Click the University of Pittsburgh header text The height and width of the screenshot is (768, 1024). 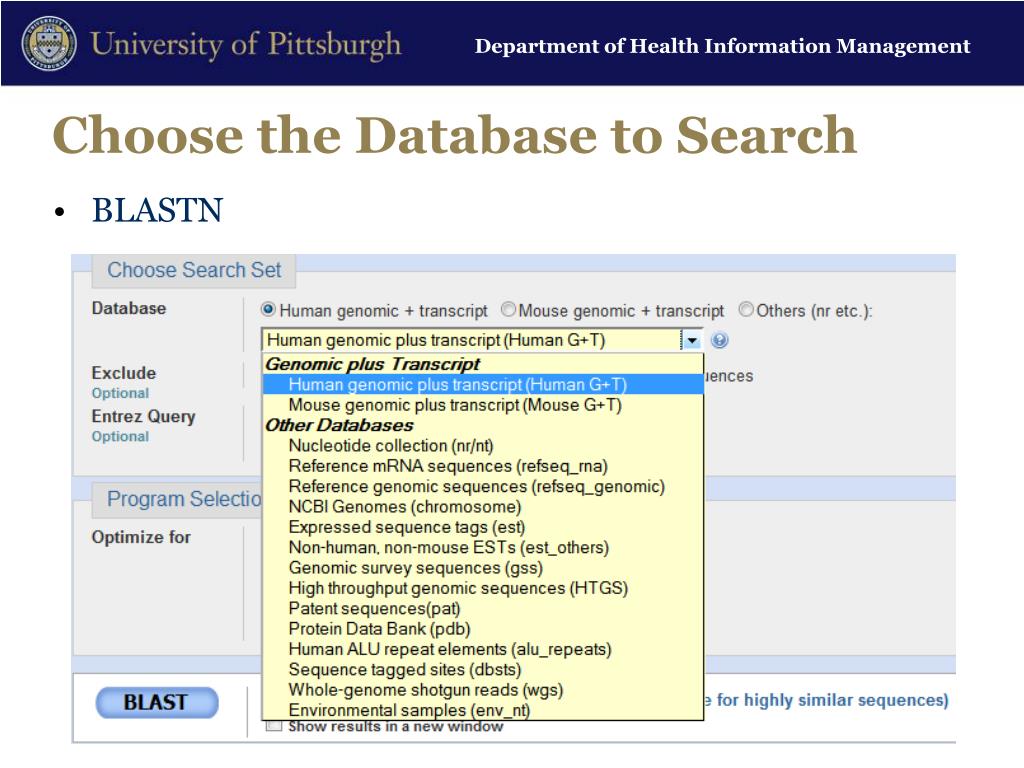tap(246, 44)
